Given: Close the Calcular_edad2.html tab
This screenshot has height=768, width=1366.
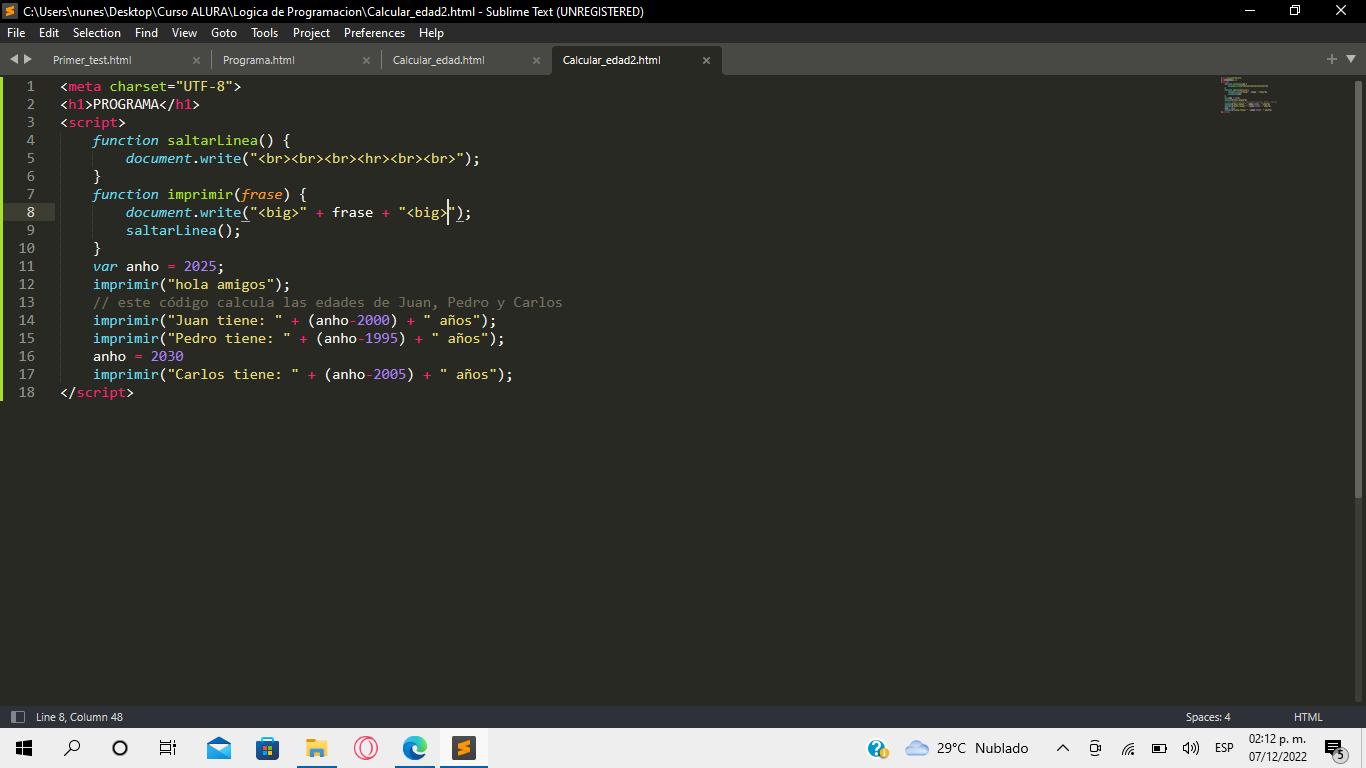Looking at the screenshot, I should click(x=706, y=60).
